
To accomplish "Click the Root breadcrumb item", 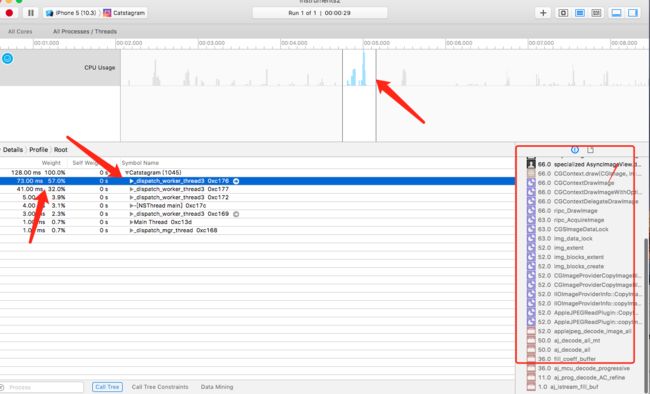I will coord(61,150).
